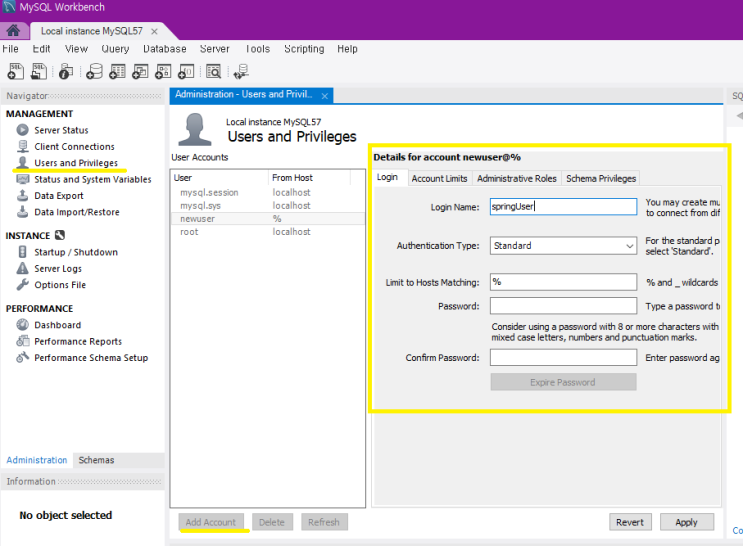Select the Login tab
The width and height of the screenshot is (743, 546).
(x=387, y=177)
